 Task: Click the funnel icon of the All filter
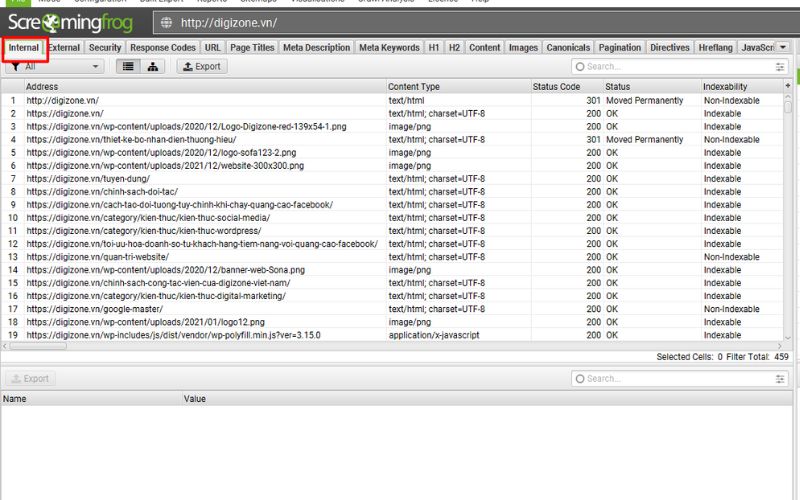[x=16, y=66]
